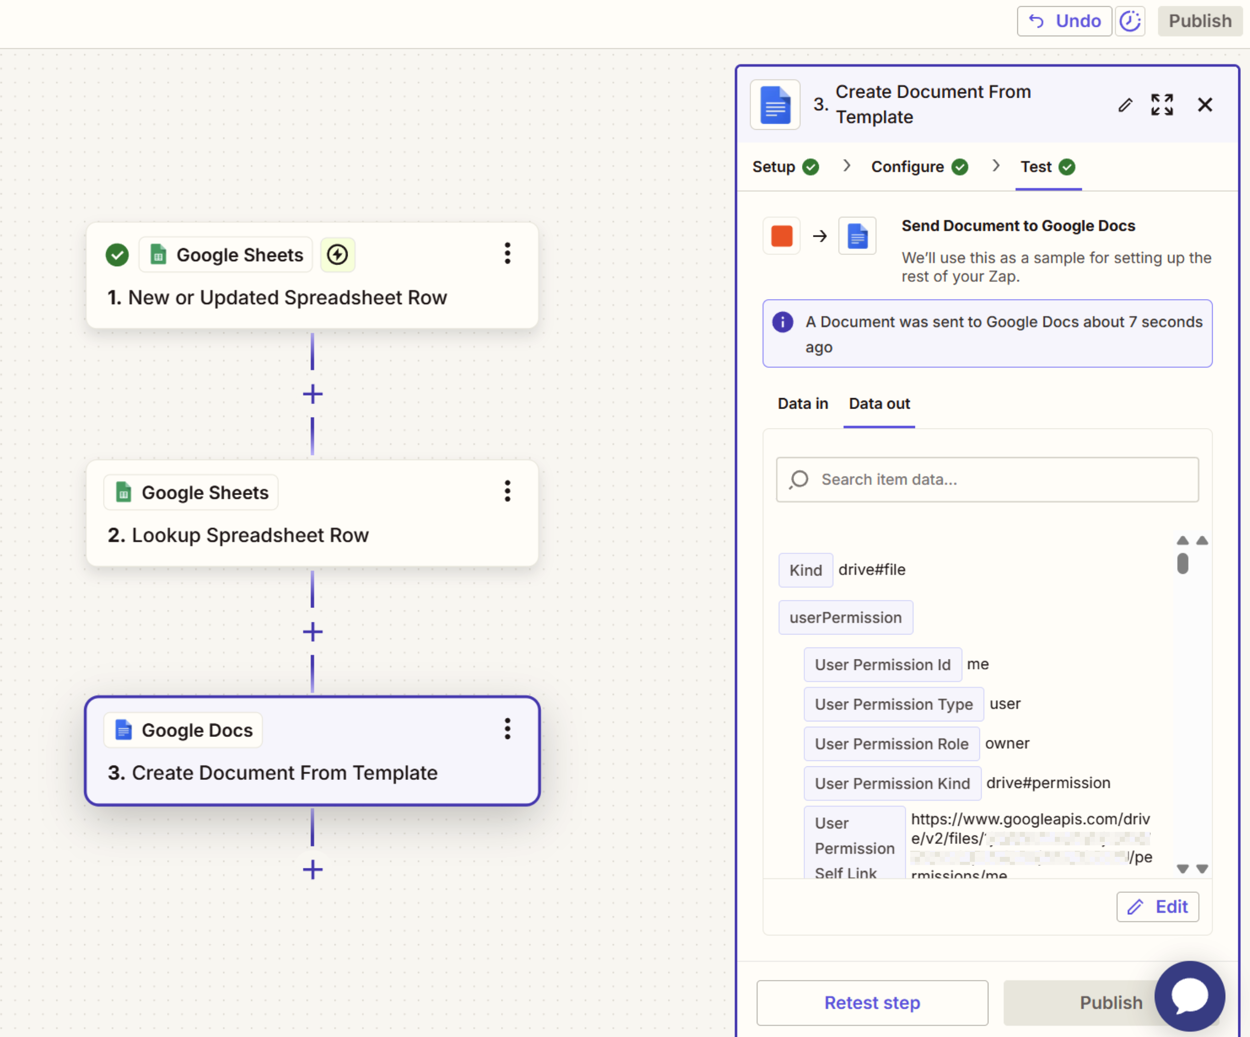1250x1037 pixels.
Task: Add a step after step 1 with plus icon
Action: point(313,394)
